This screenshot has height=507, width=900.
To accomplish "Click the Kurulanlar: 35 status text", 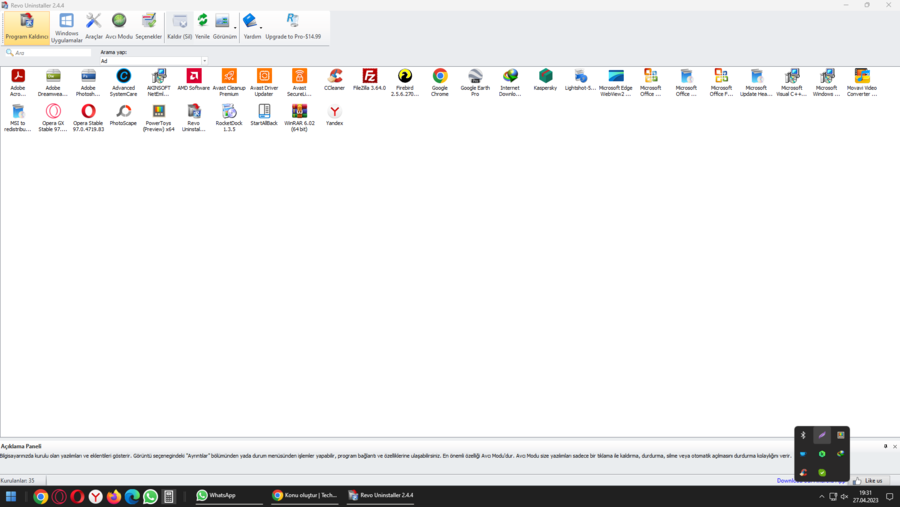I will click(x=18, y=481).
